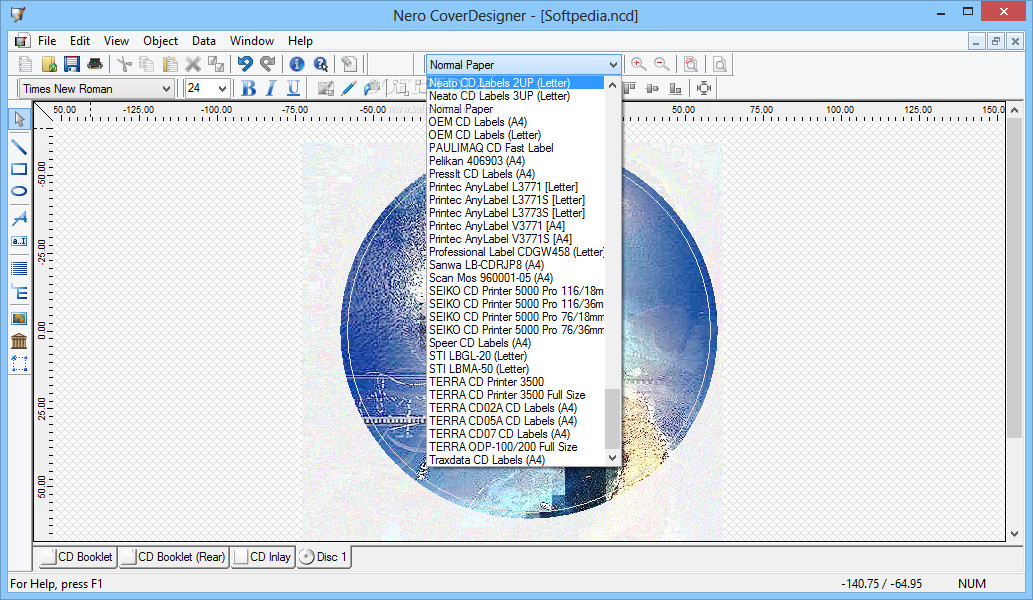Select the Ellipse tool
Image resolution: width=1033 pixels, height=600 pixels.
point(19,191)
